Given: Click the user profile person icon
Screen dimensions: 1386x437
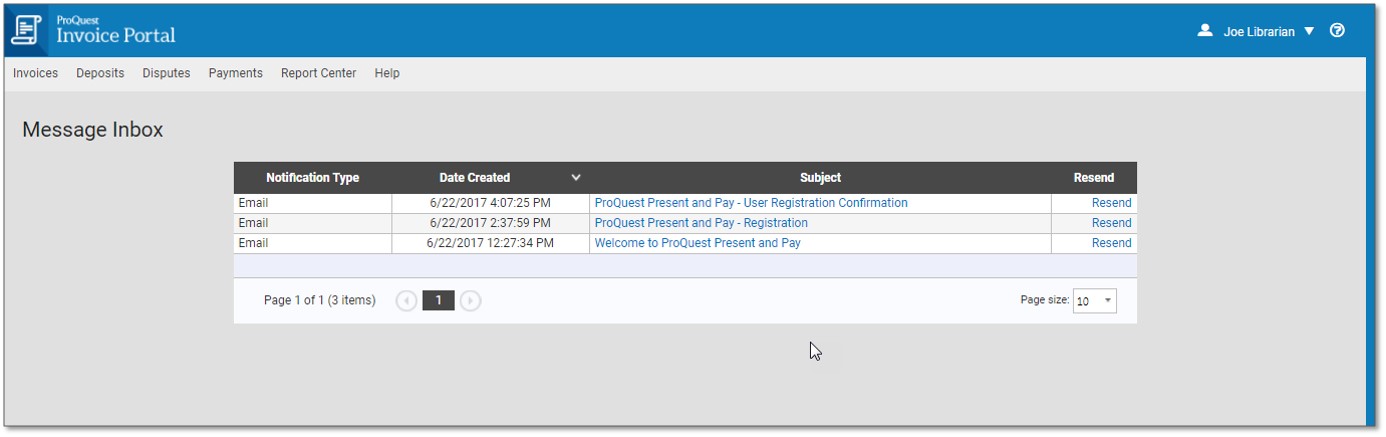Looking at the screenshot, I should (1205, 31).
